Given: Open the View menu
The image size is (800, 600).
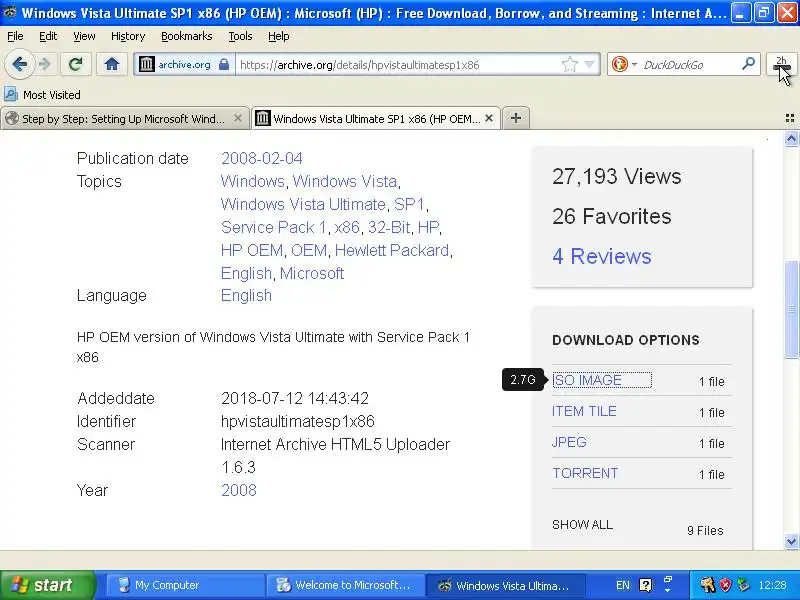Looking at the screenshot, I should point(84,36).
